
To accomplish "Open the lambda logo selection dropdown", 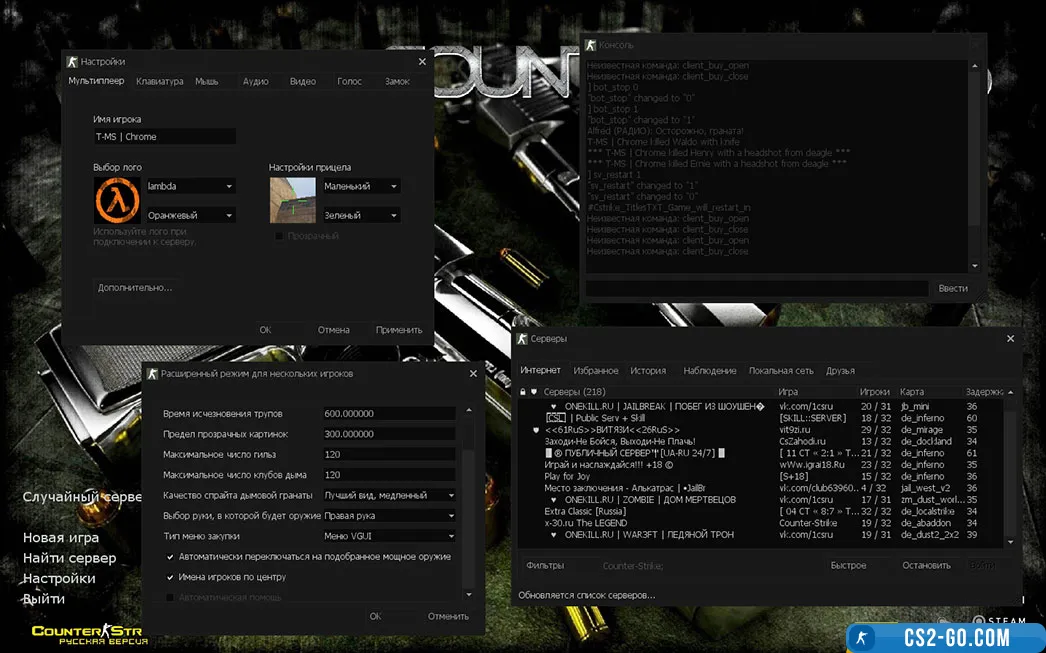I will tap(190, 186).
